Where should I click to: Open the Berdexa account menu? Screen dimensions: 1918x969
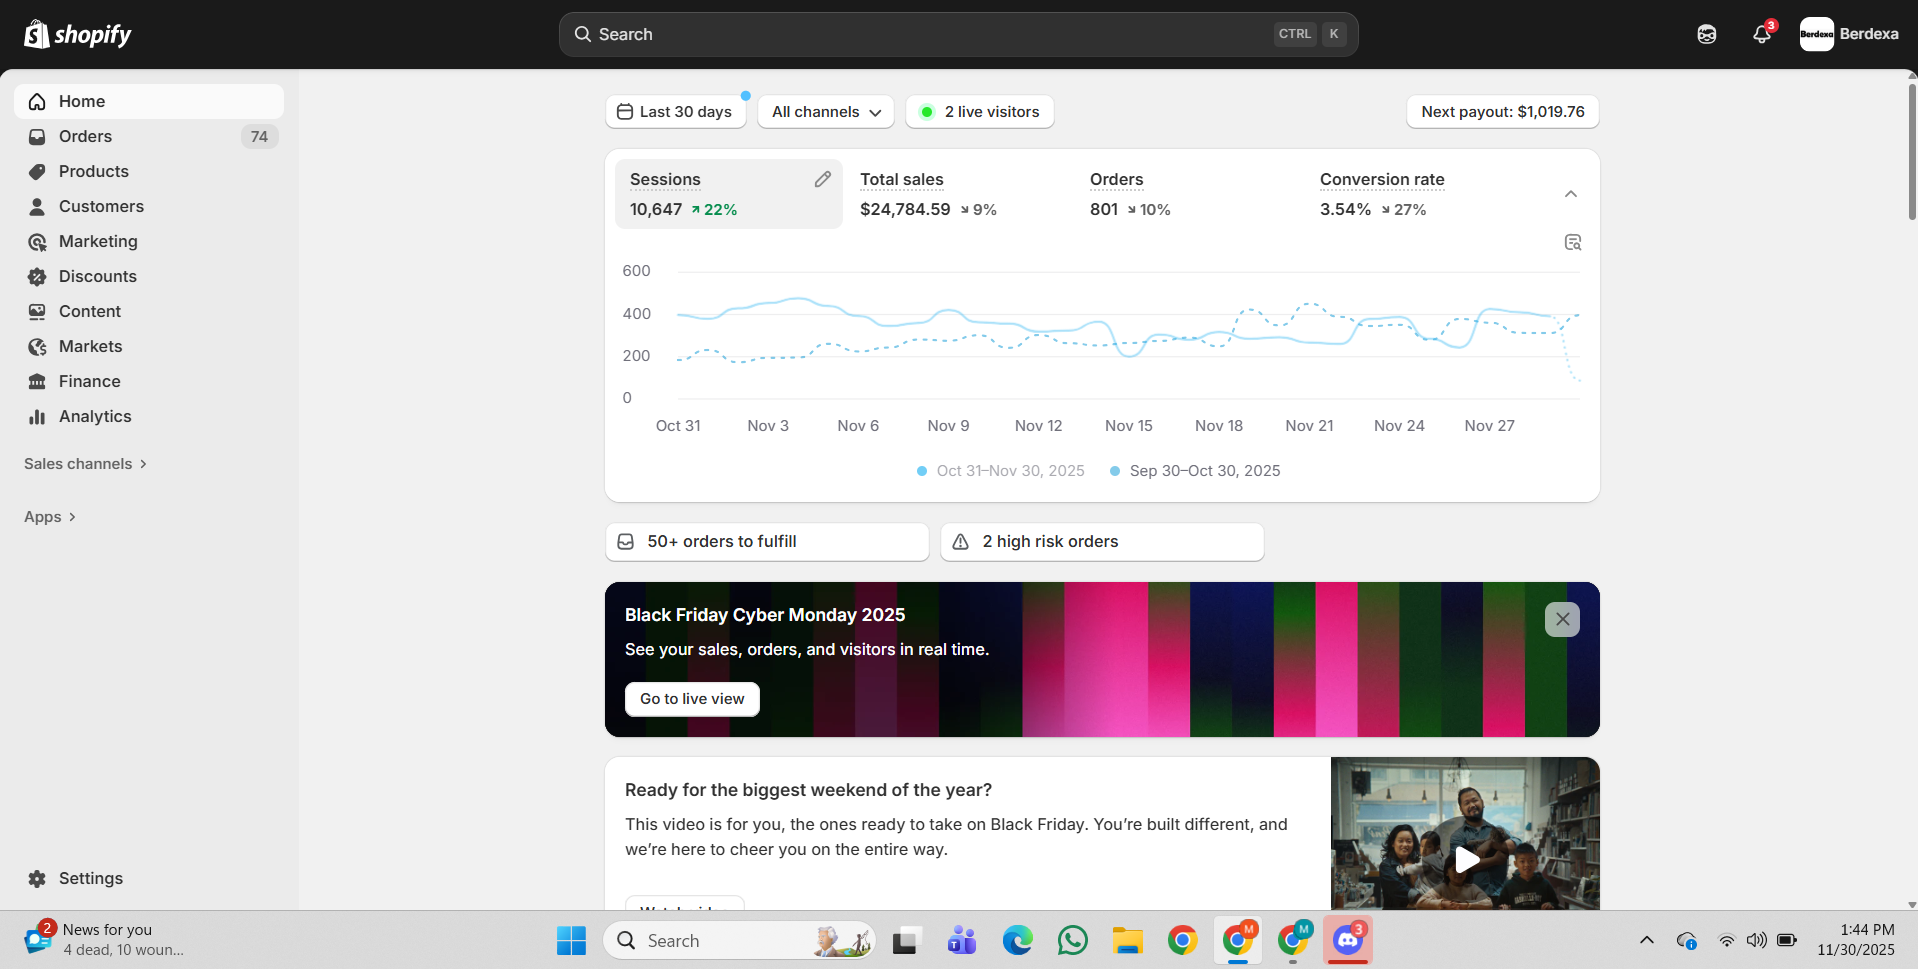pos(1849,34)
